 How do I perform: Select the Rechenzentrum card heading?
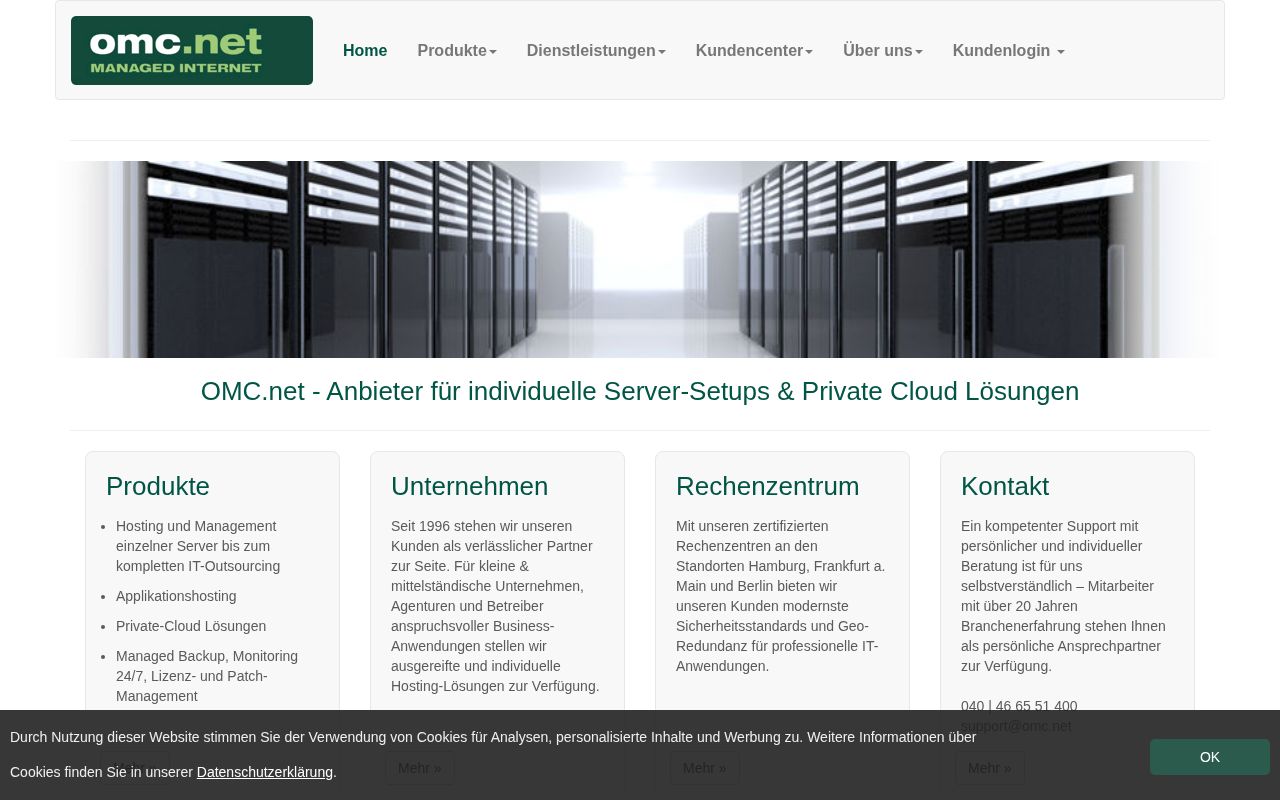(768, 486)
